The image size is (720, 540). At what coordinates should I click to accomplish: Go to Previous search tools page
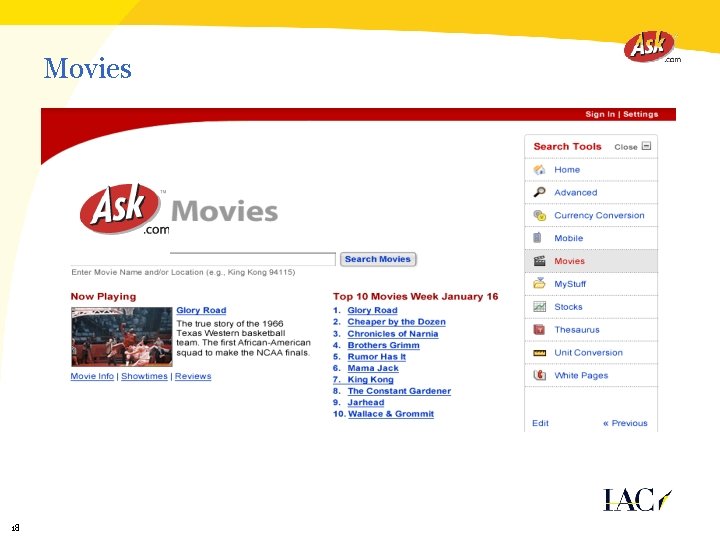tap(625, 423)
